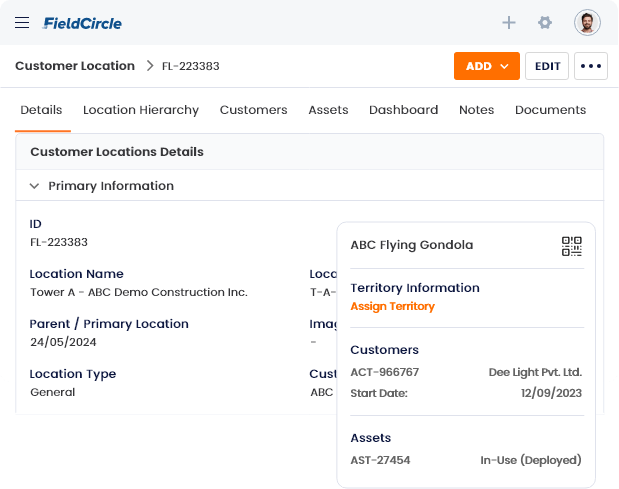Switch to the Details tab
The height and width of the screenshot is (489, 619).
click(41, 110)
